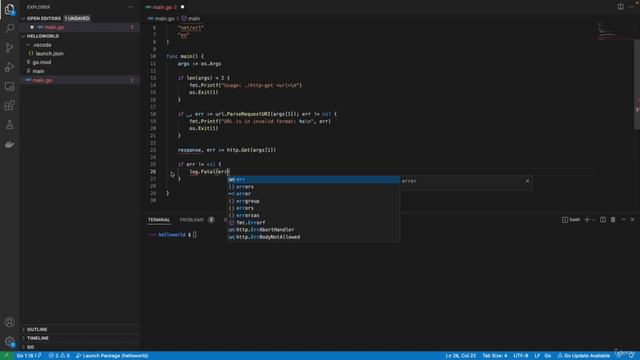
Task: Close the suggestion details popup
Action: (x=527, y=181)
